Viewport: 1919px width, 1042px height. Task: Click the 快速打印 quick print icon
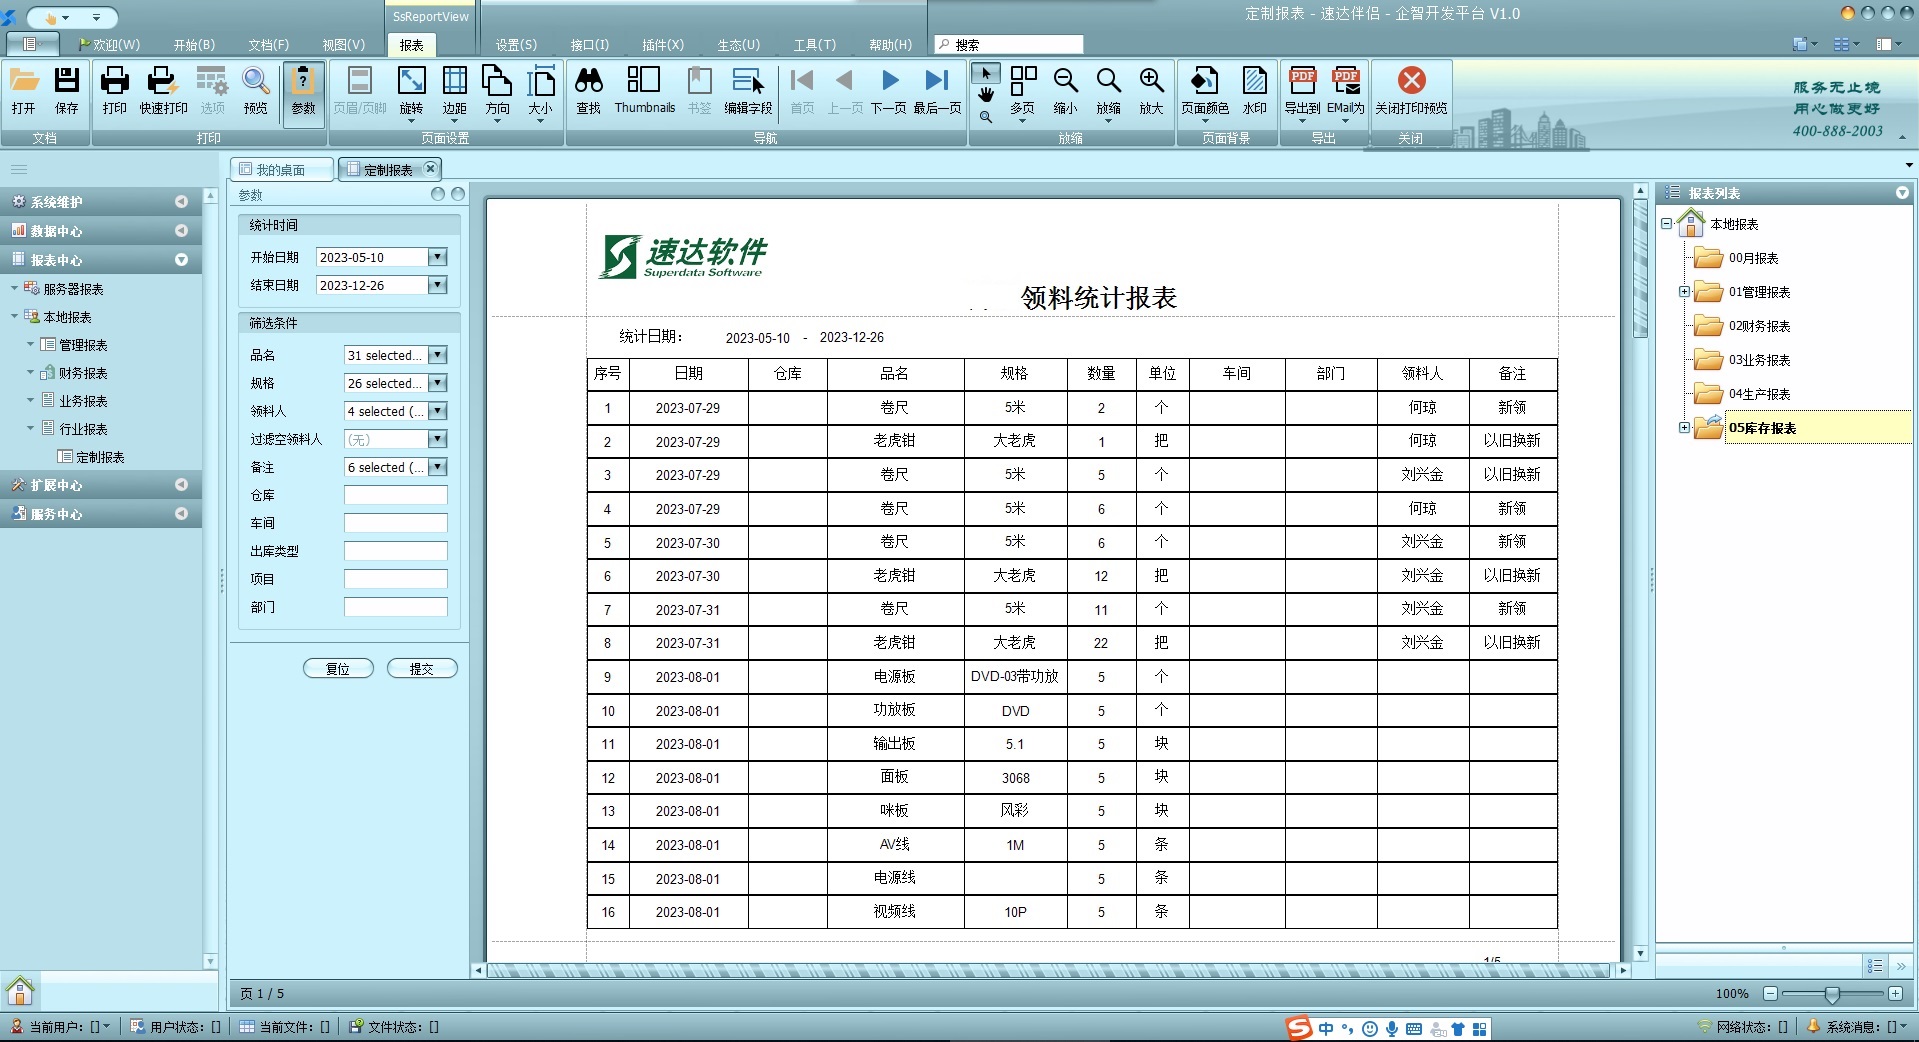(163, 90)
